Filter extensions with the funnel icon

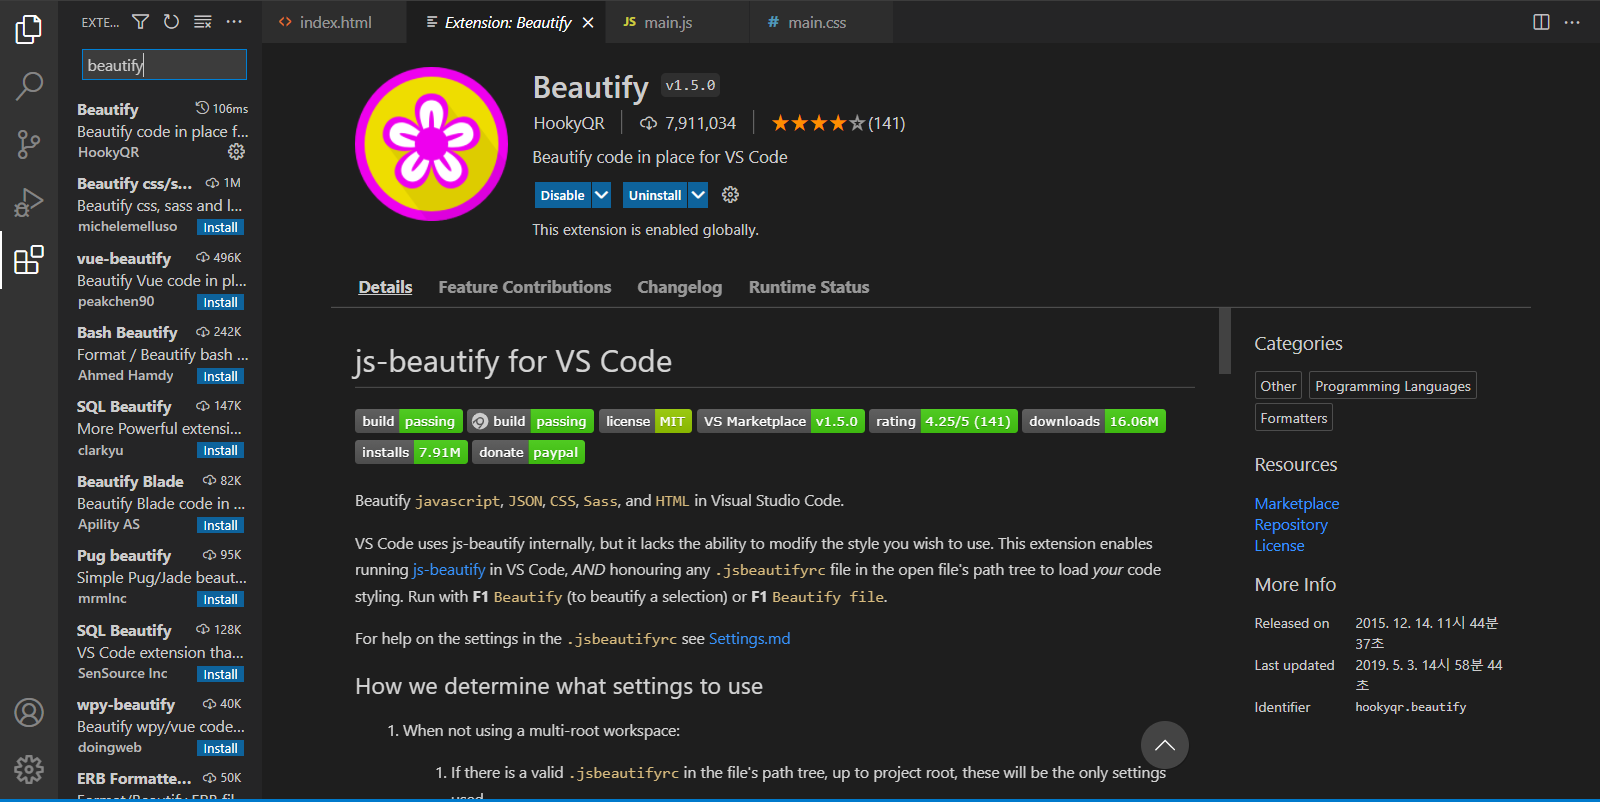141,22
